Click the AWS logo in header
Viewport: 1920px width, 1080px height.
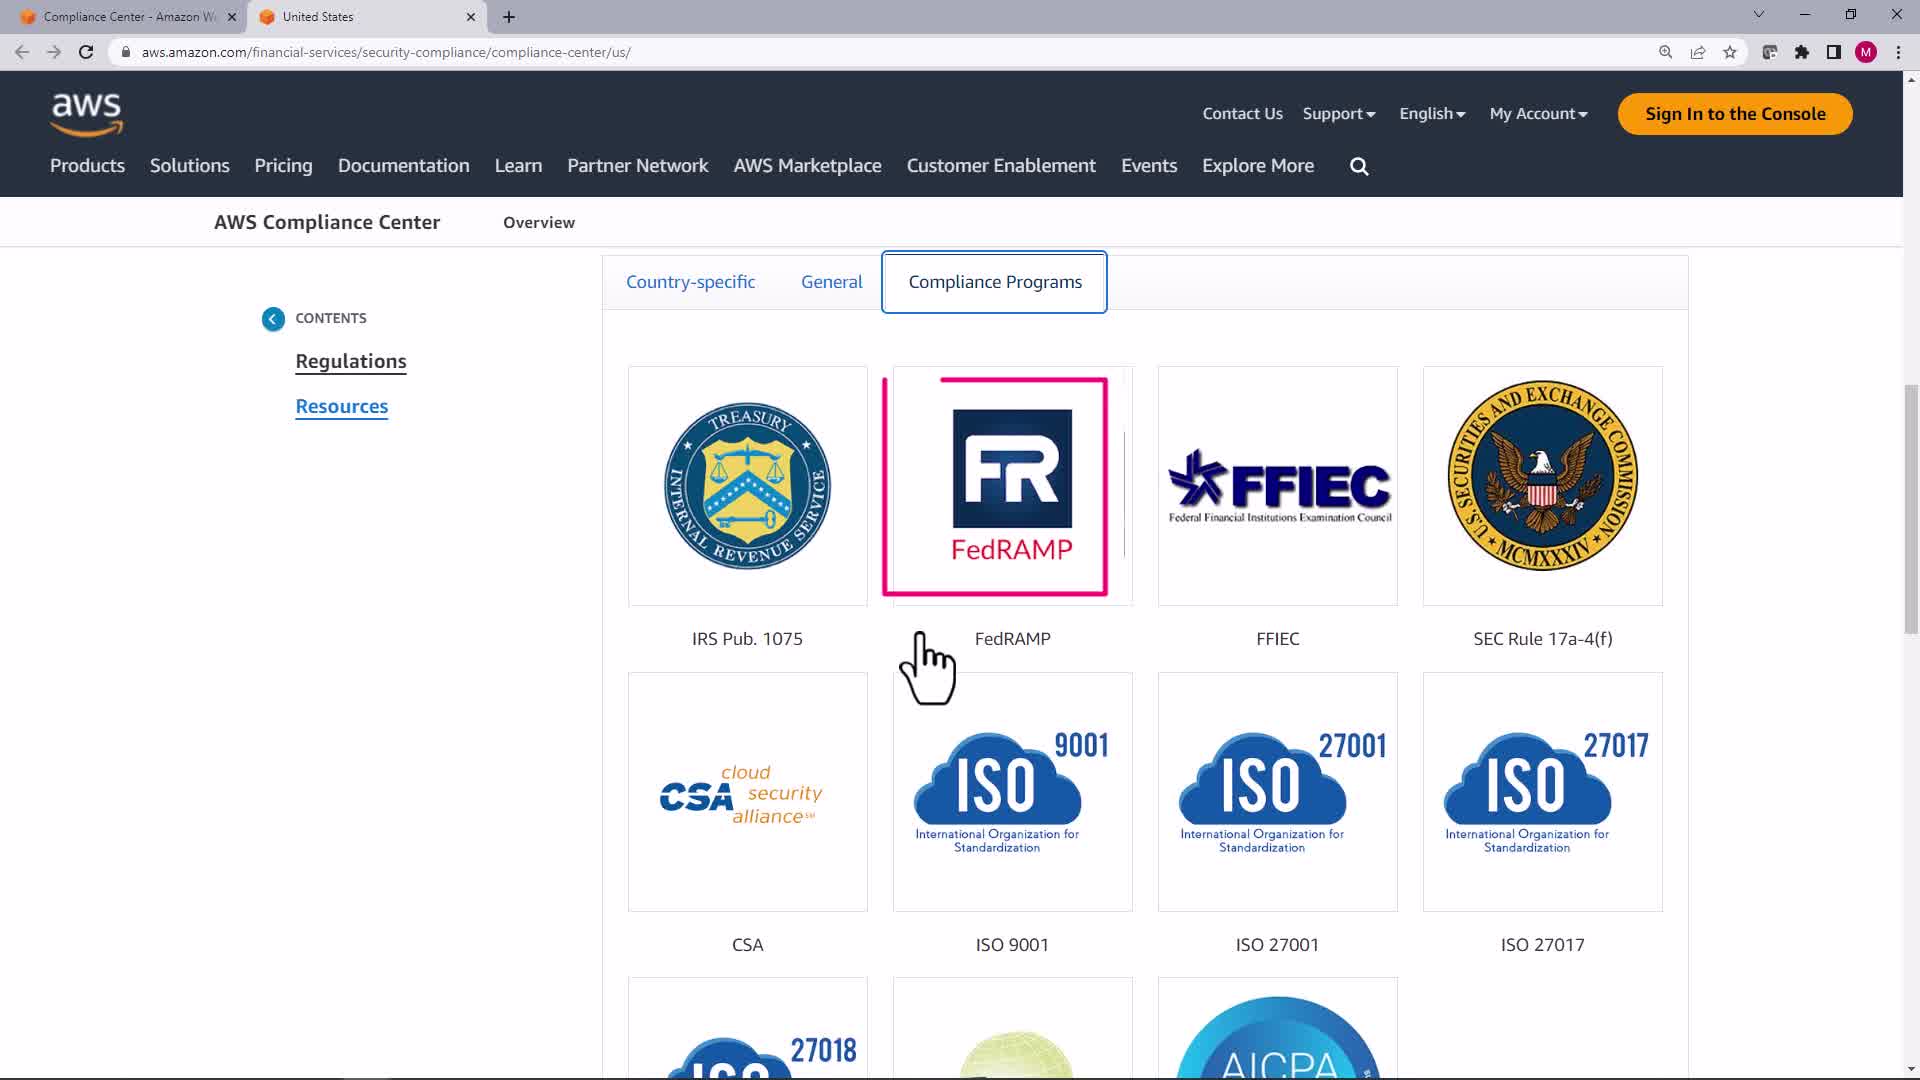[87, 114]
